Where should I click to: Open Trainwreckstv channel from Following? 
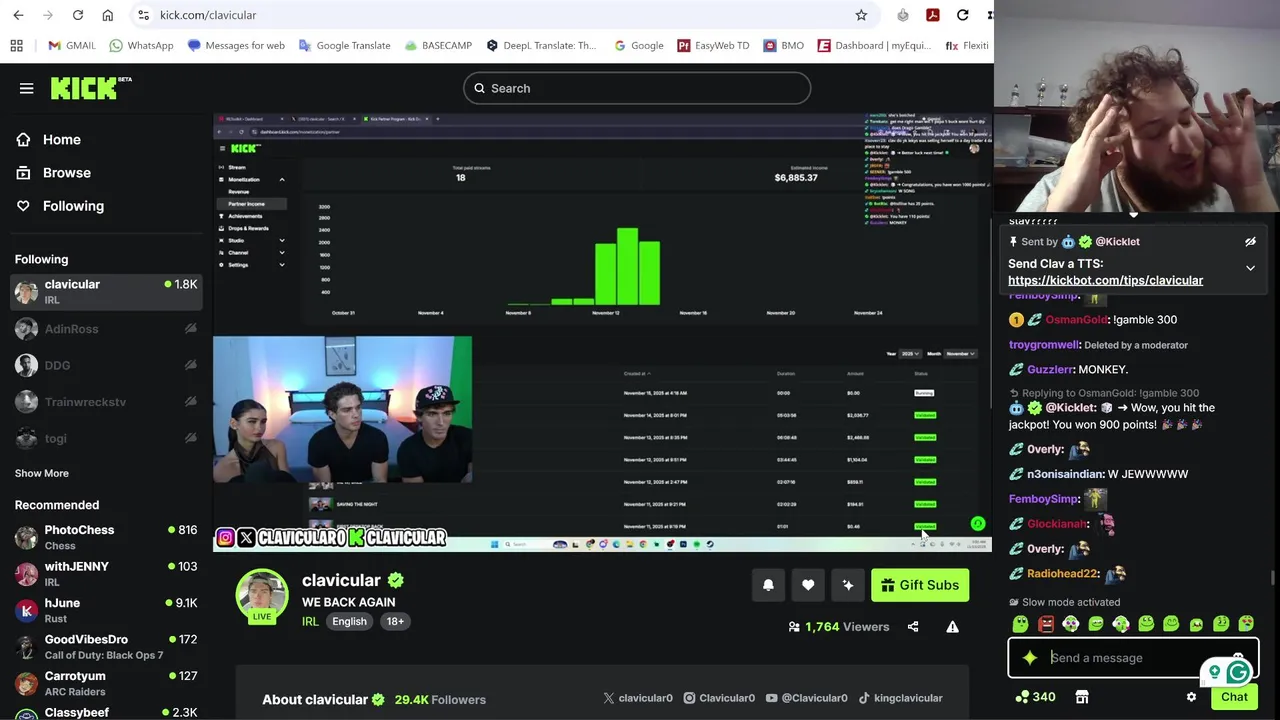(106, 402)
